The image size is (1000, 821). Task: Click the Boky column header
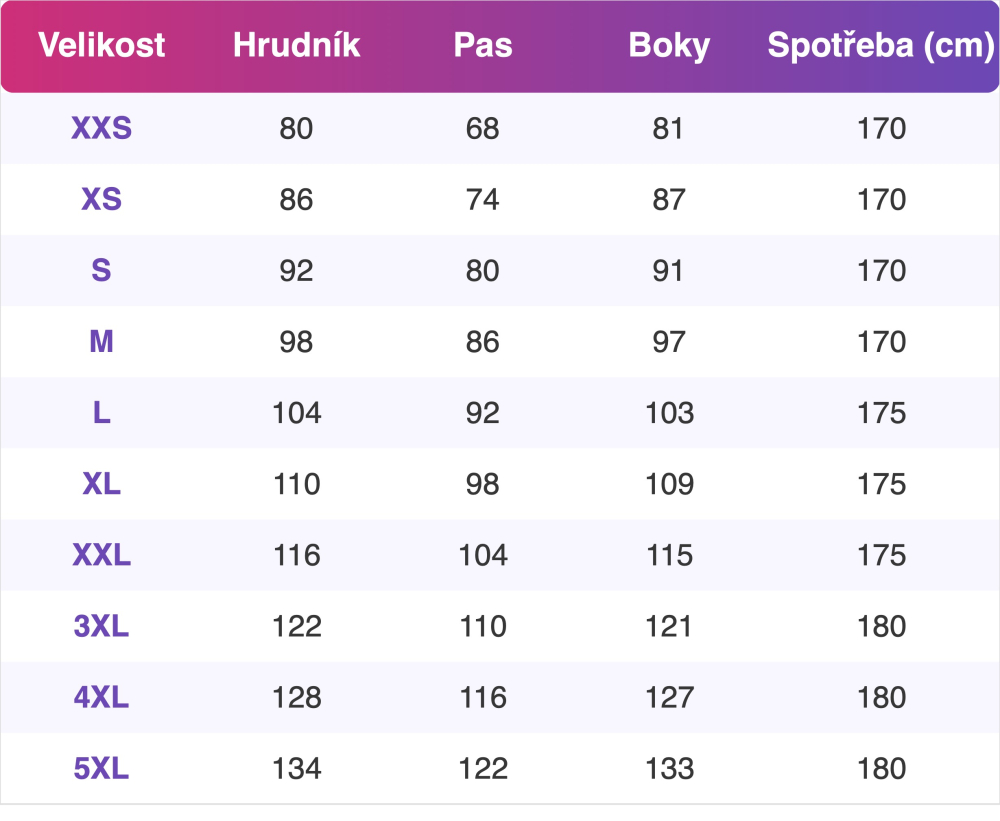coord(669,46)
